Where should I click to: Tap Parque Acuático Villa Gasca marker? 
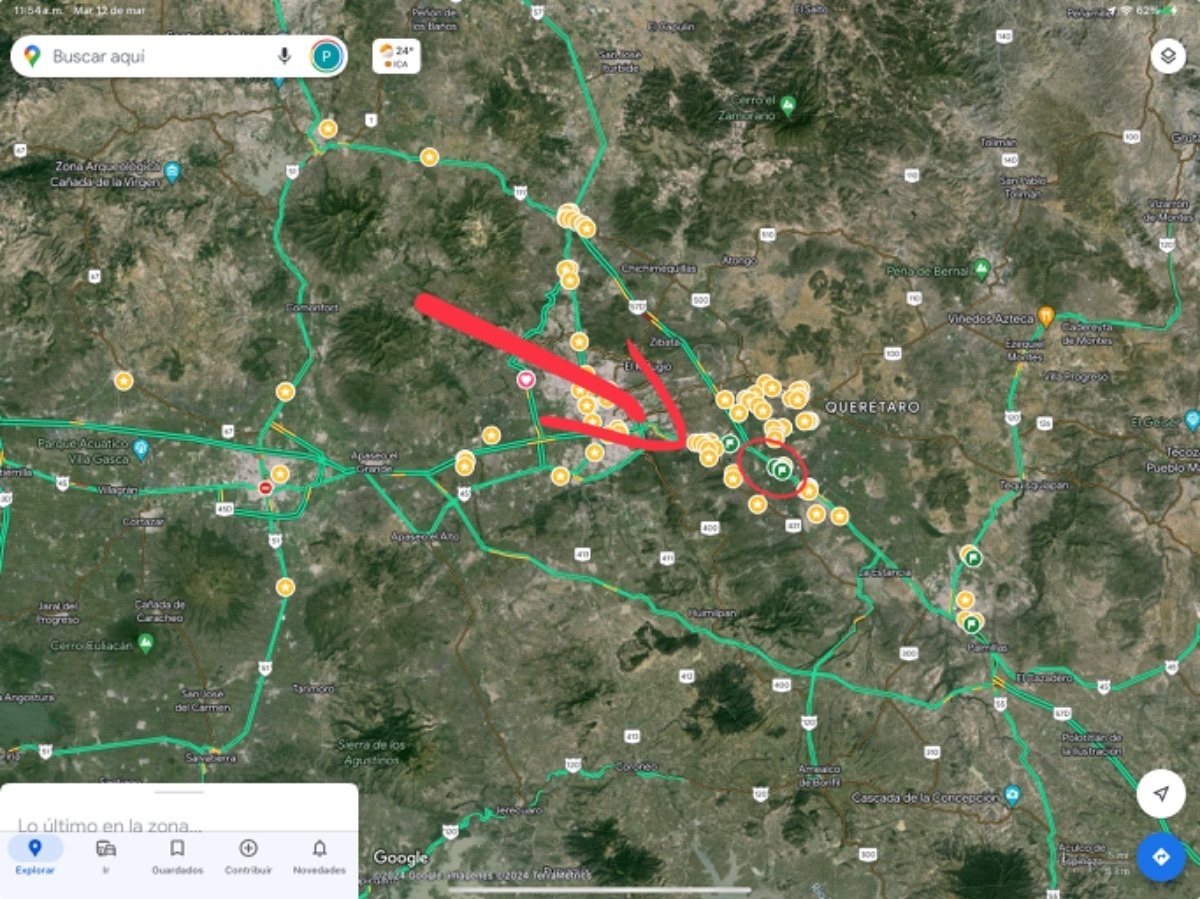(141, 449)
